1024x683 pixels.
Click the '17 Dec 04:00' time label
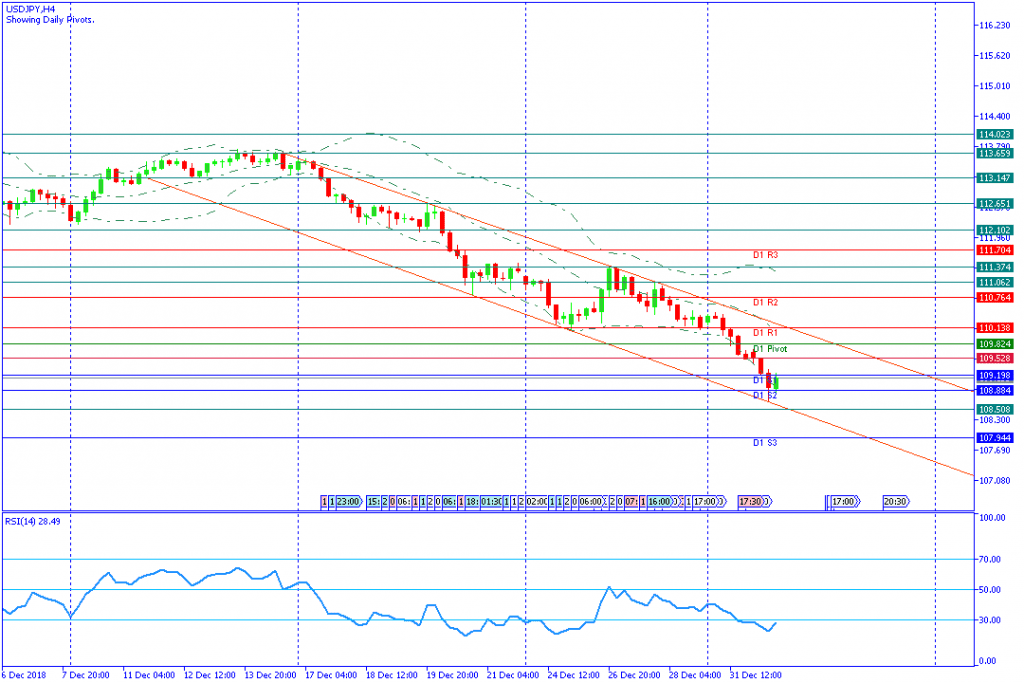pos(331,675)
